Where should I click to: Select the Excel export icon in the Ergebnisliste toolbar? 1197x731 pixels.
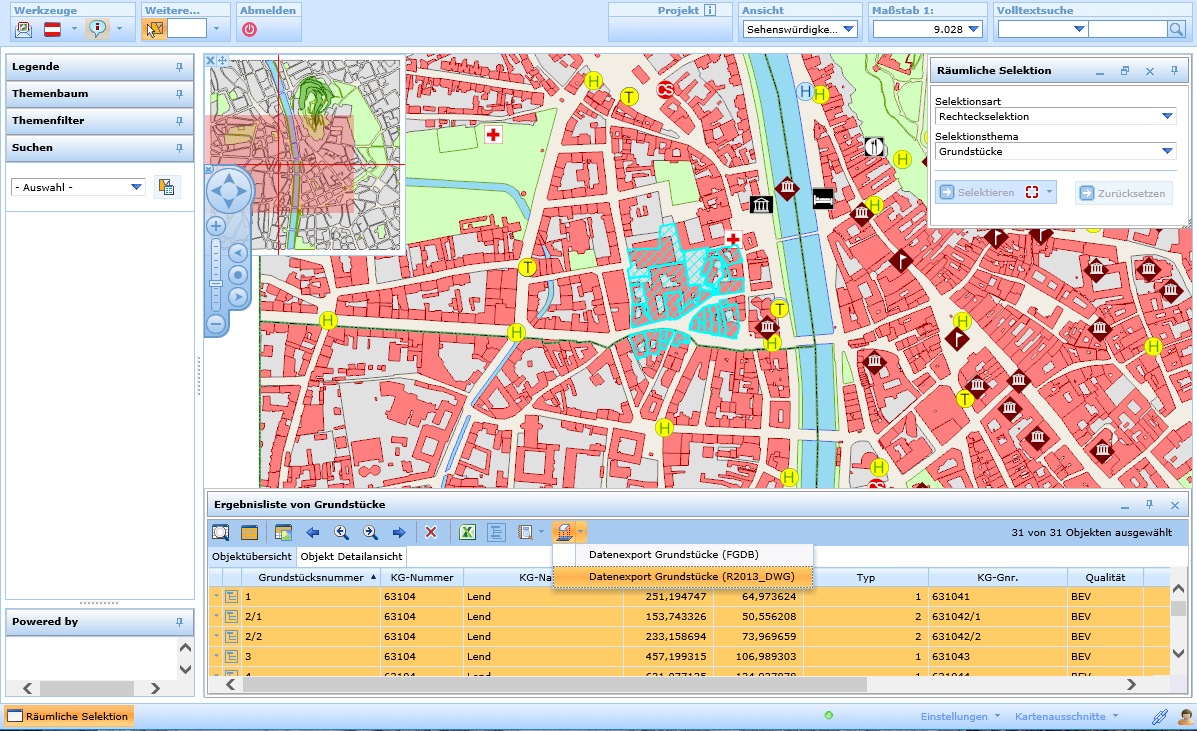(467, 533)
